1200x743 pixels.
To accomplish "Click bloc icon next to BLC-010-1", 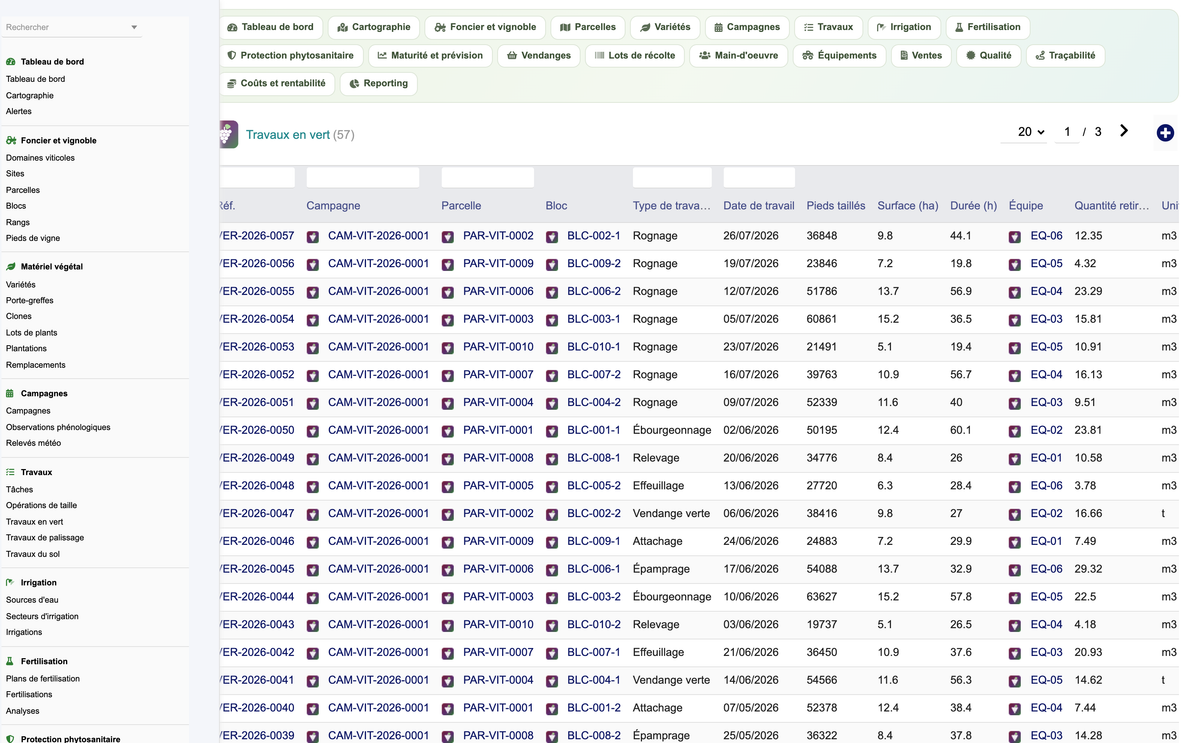I will click(x=552, y=348).
